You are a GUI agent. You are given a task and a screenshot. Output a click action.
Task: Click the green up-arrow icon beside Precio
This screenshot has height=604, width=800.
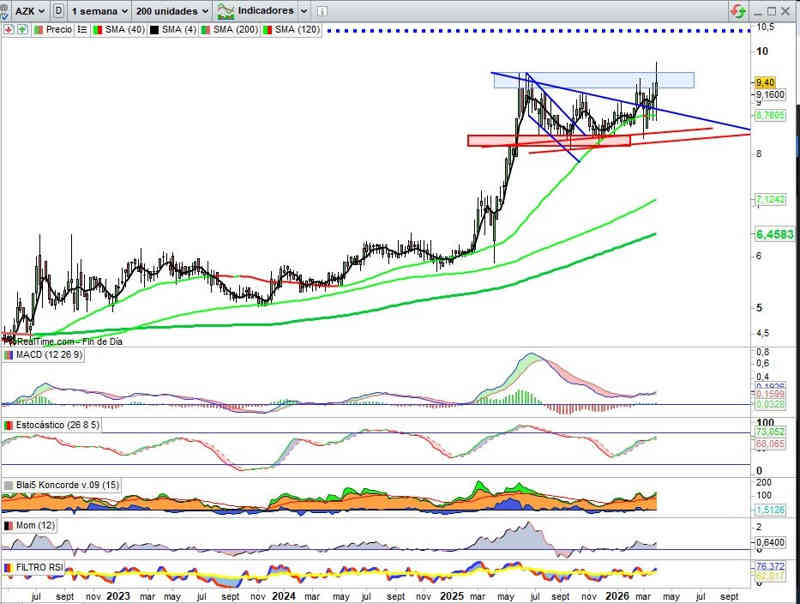(x=21, y=30)
